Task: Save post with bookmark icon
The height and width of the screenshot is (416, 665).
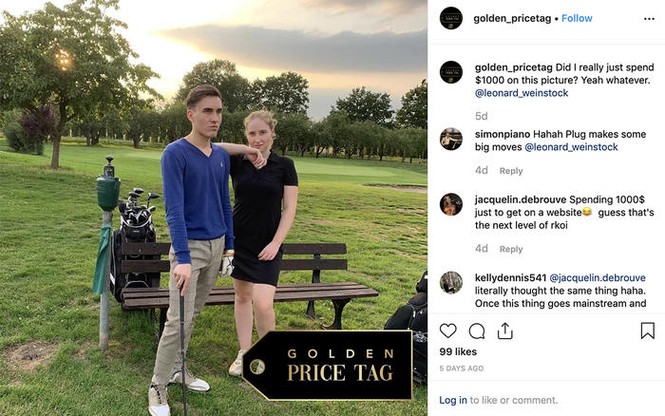Action: point(647,331)
